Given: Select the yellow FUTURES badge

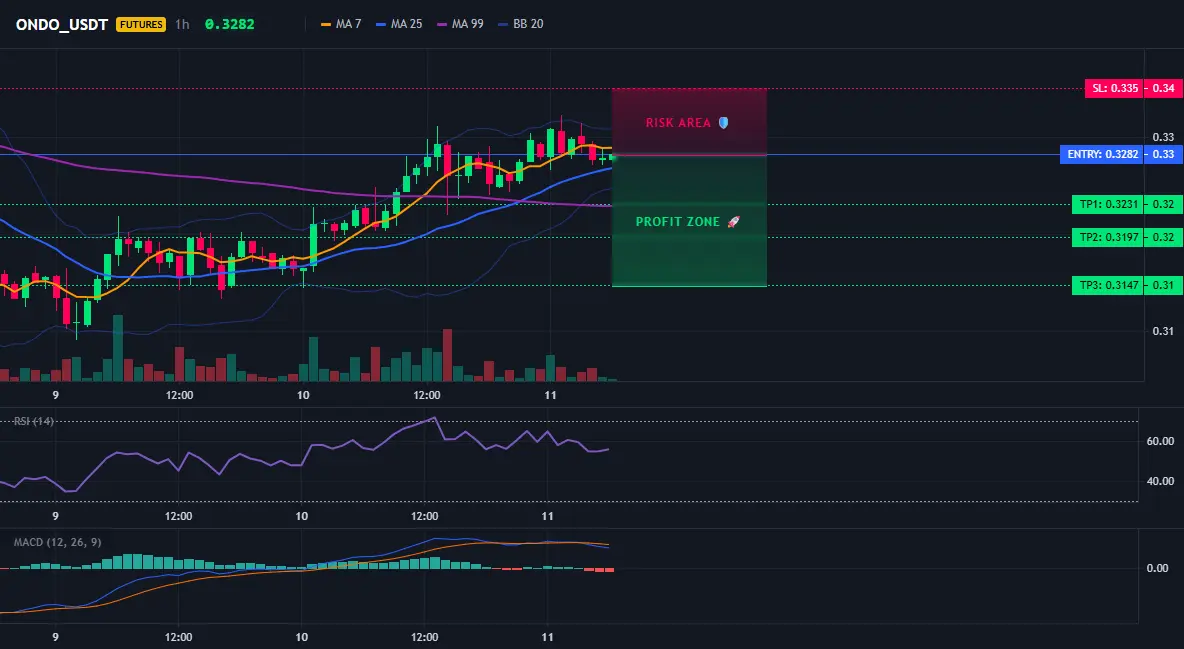Looking at the screenshot, I should coord(140,24).
